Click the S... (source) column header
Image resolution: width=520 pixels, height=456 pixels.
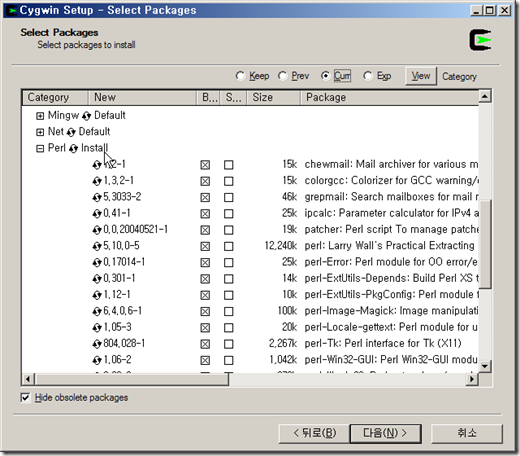(x=233, y=97)
